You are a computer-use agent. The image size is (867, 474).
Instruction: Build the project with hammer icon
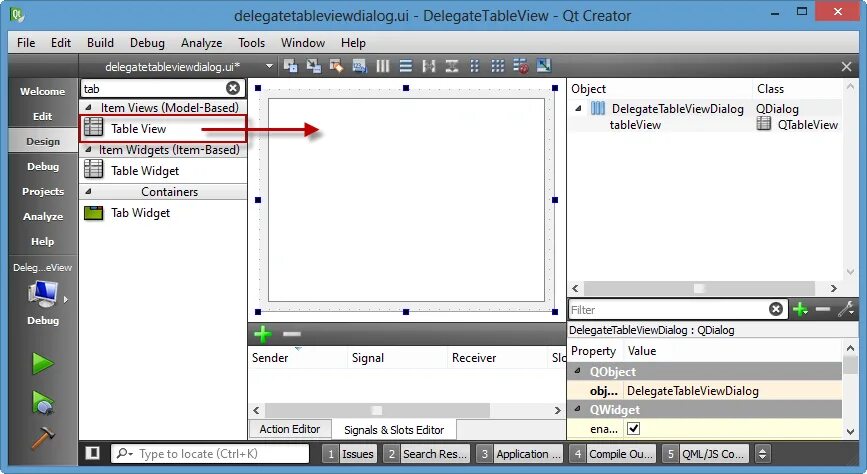(x=43, y=438)
